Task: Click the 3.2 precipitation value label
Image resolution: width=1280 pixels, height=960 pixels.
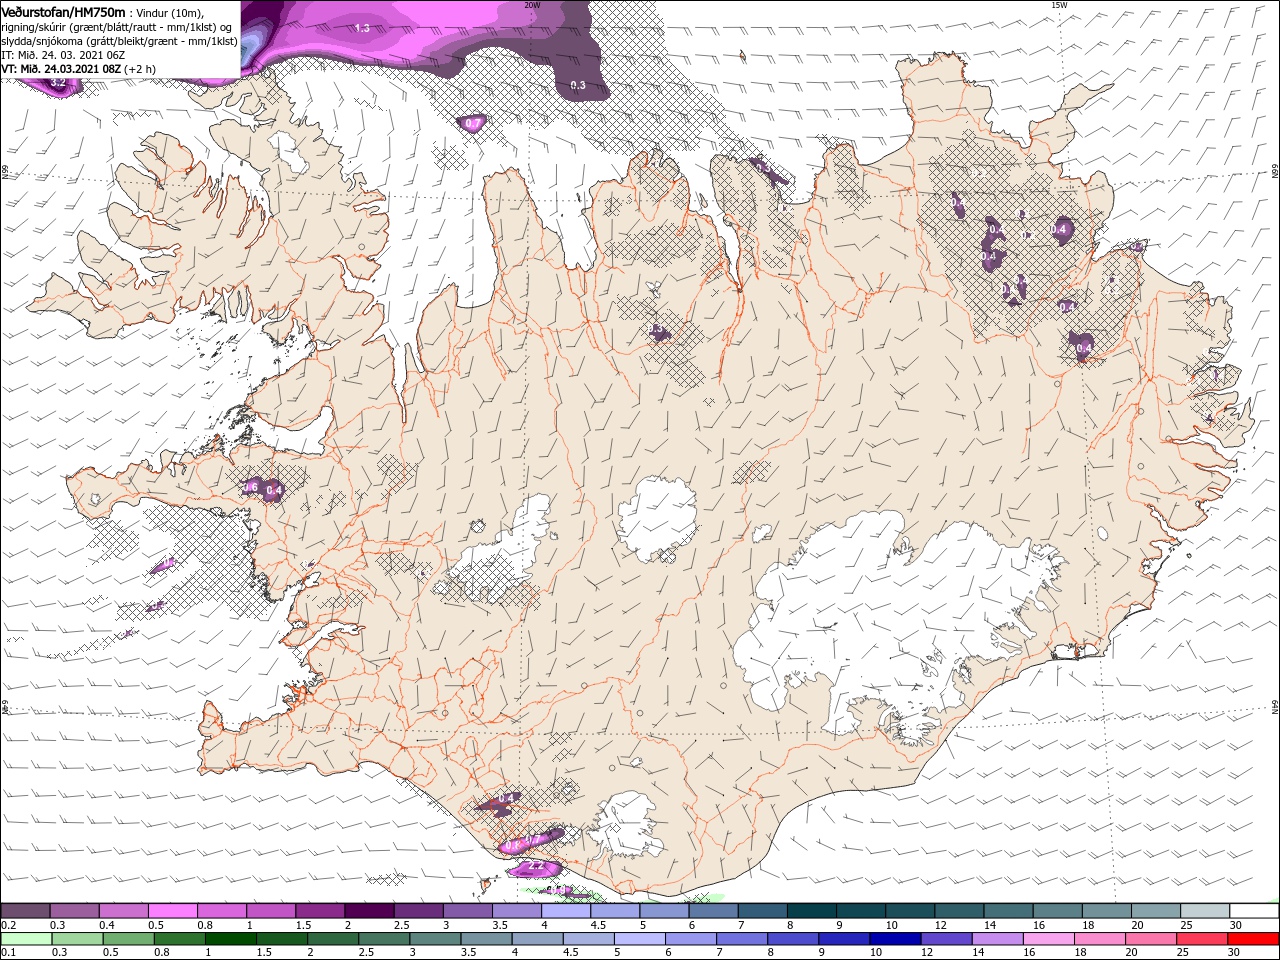Action: point(58,83)
